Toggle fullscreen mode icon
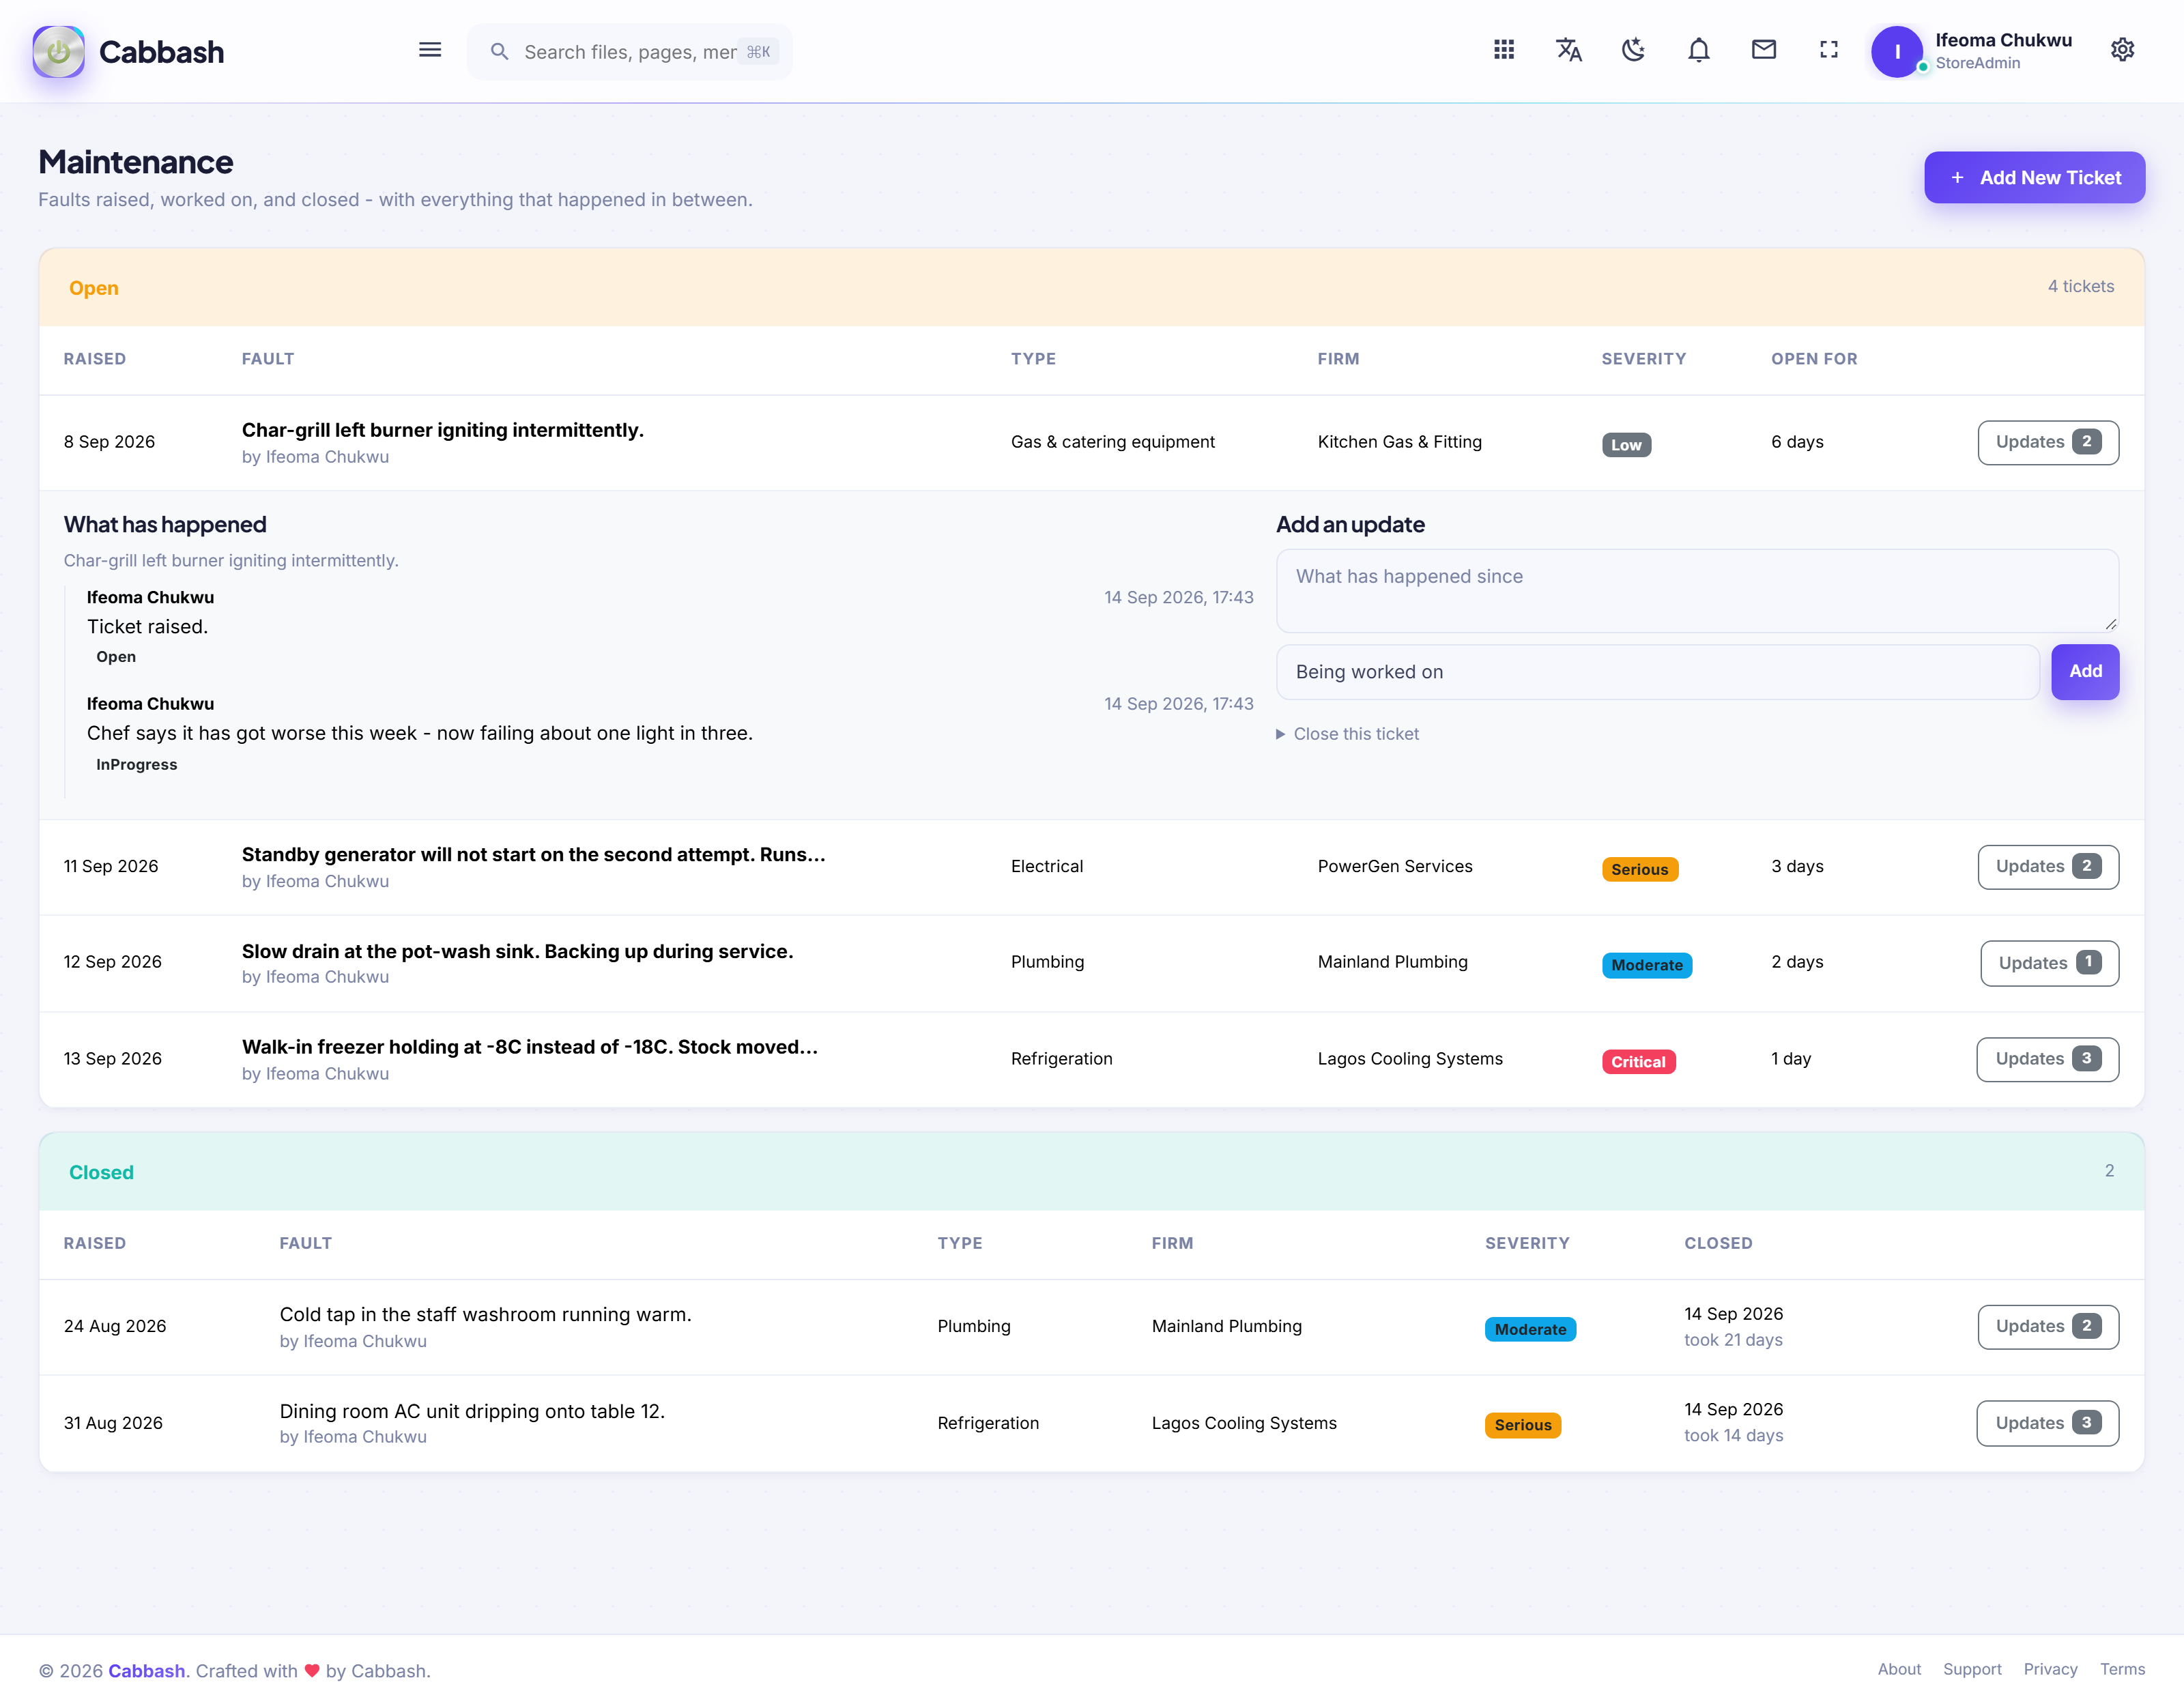 tap(1828, 50)
